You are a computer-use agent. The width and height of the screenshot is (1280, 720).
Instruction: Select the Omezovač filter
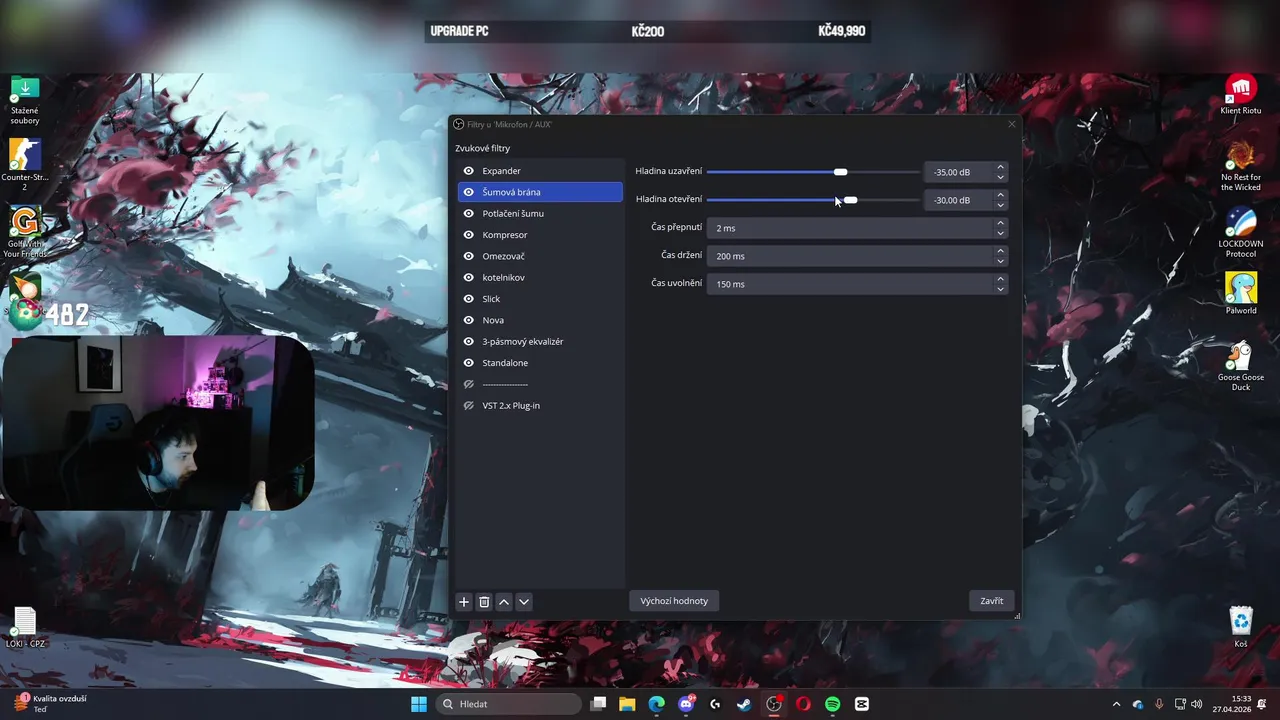(x=540, y=256)
